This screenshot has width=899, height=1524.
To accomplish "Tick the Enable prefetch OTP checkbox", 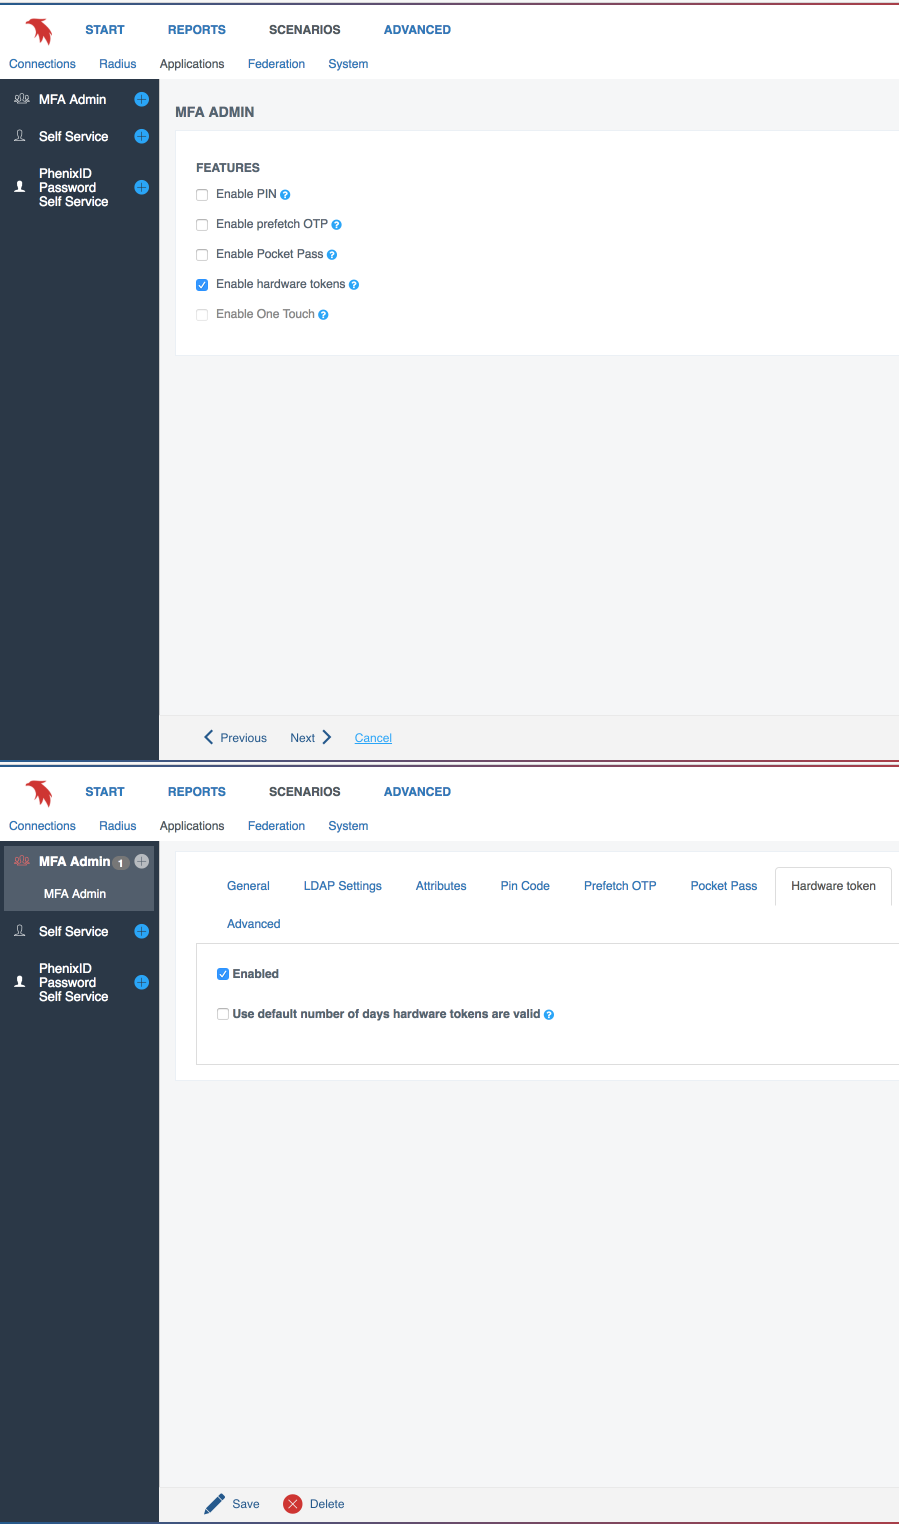I will point(202,225).
